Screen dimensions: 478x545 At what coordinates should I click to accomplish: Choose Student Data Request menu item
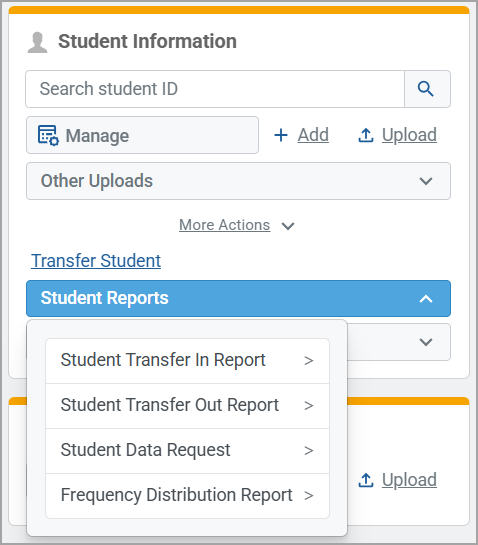click(x=187, y=451)
